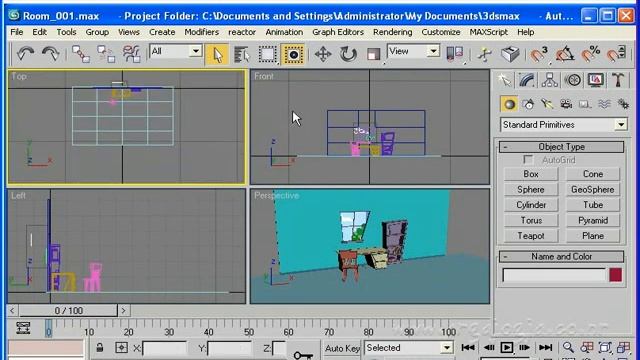This screenshot has height=360, width=640.
Task: Activate the Select and Move tool
Action: click(322, 54)
